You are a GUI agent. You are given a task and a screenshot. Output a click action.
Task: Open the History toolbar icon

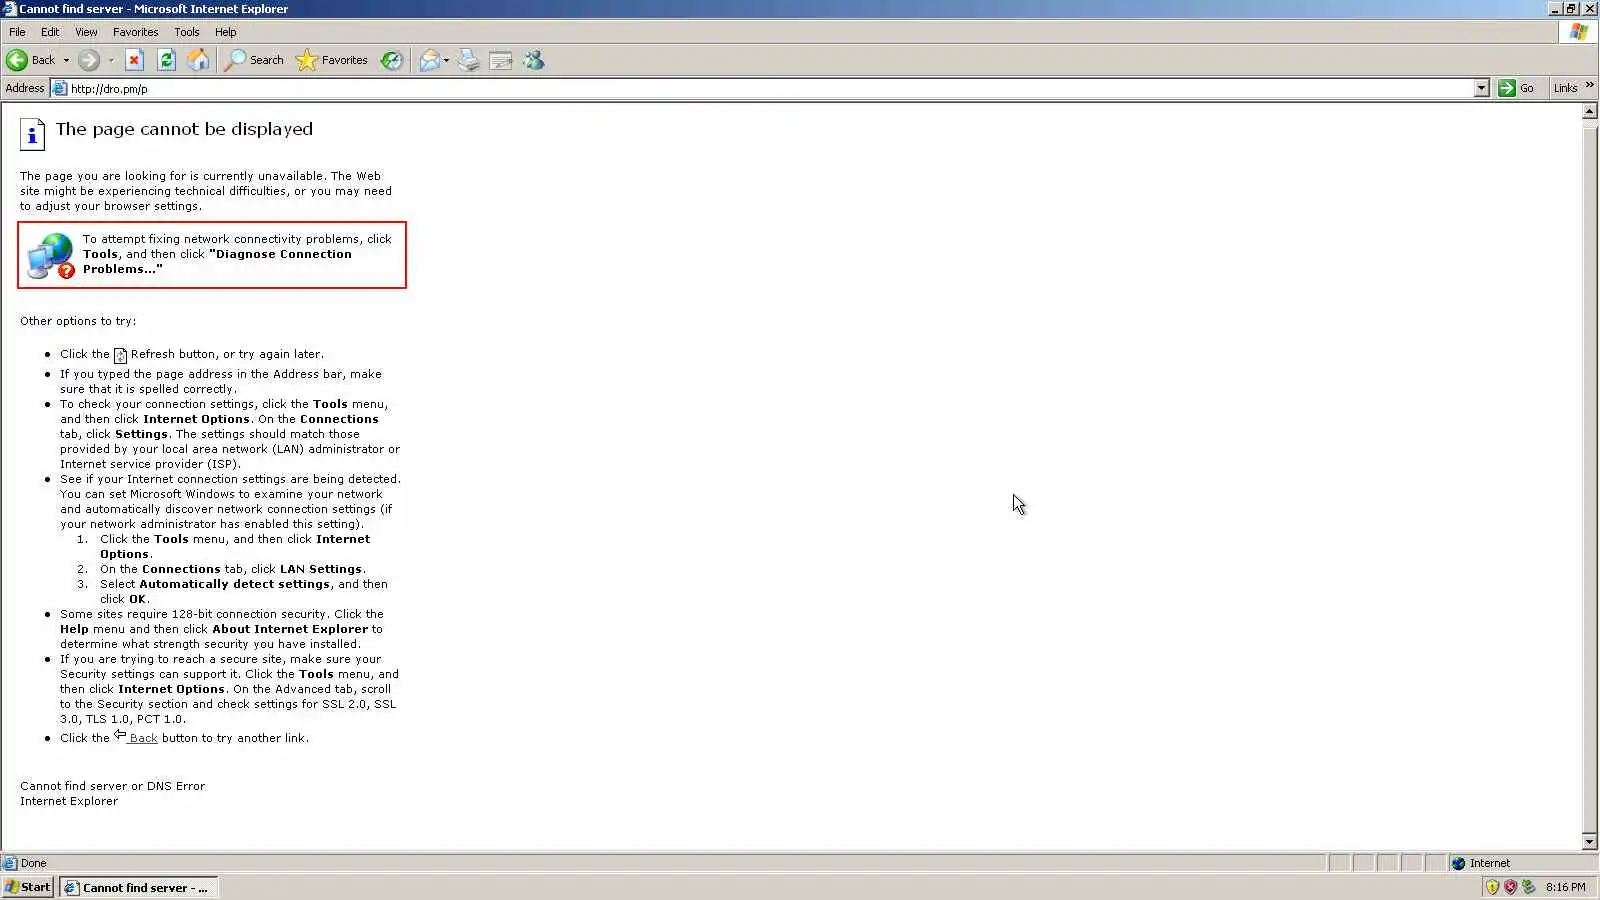click(392, 61)
